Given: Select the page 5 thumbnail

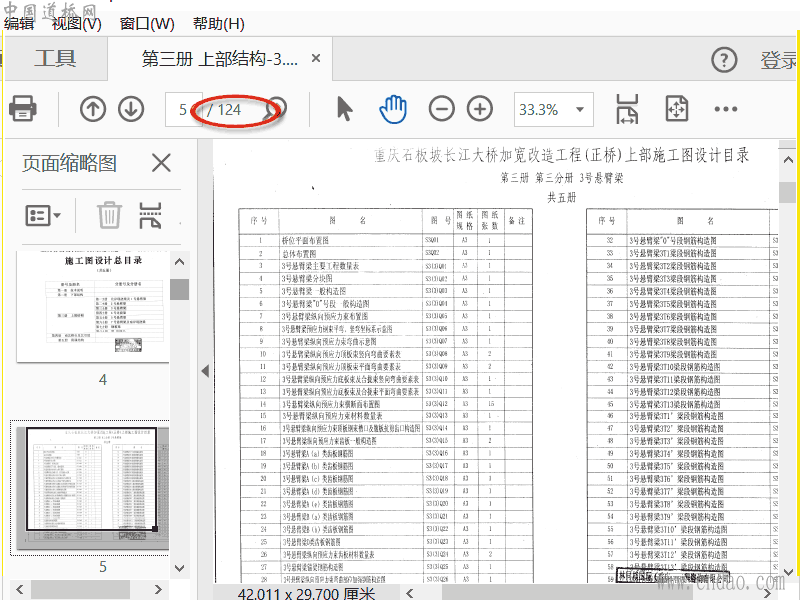Looking at the screenshot, I should point(92,487).
